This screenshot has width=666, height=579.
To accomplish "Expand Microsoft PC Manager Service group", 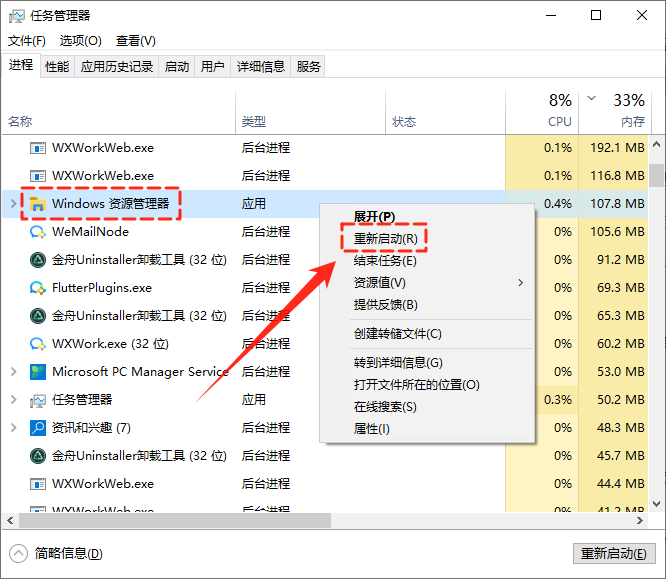I will pos(14,372).
